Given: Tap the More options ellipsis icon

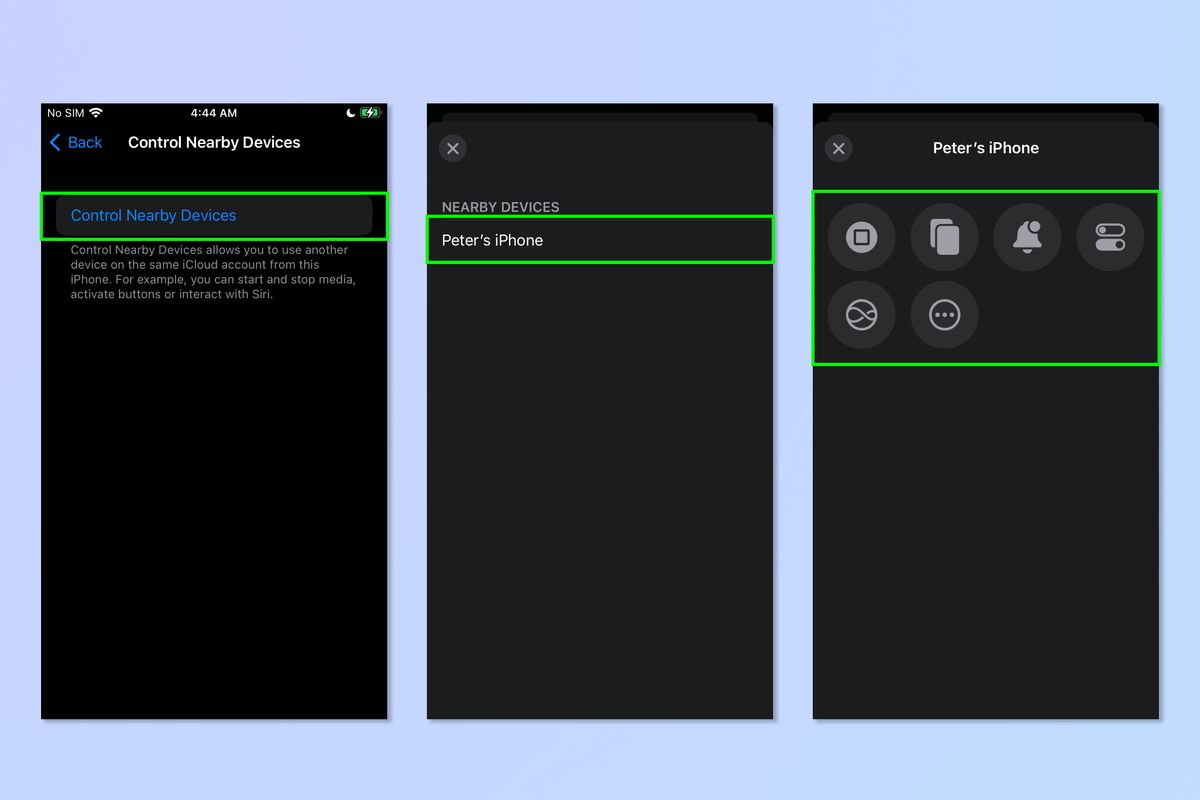Looking at the screenshot, I should 944,315.
